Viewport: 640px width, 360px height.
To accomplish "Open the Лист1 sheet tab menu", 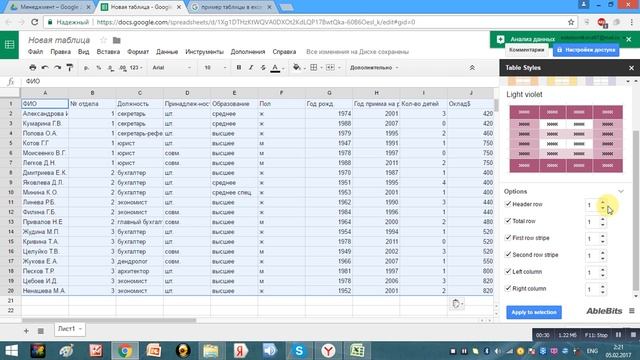I will pos(80,329).
